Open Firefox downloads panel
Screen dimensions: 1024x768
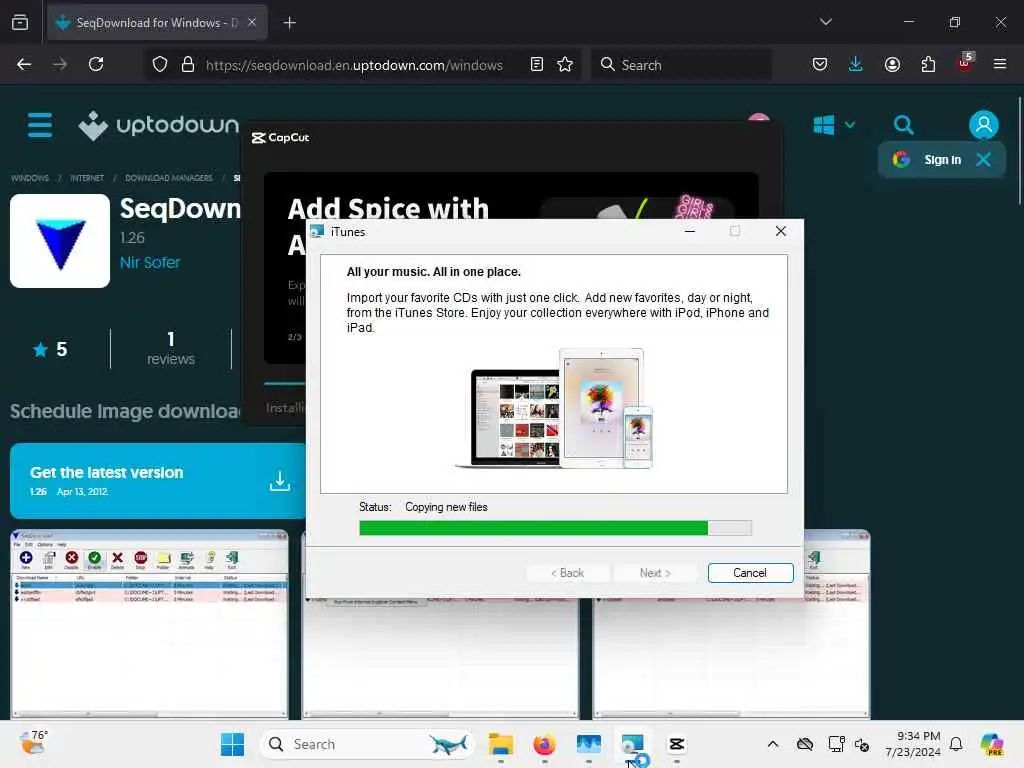click(856, 64)
